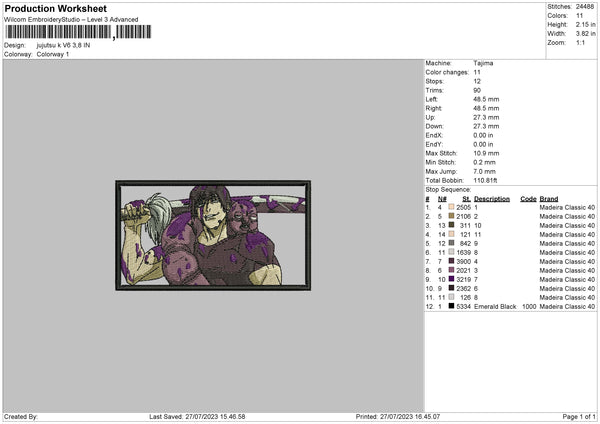Select the printed timestamp '27/07/2023 16.45.07'
The height and width of the screenshot is (424, 600).
tap(410, 416)
